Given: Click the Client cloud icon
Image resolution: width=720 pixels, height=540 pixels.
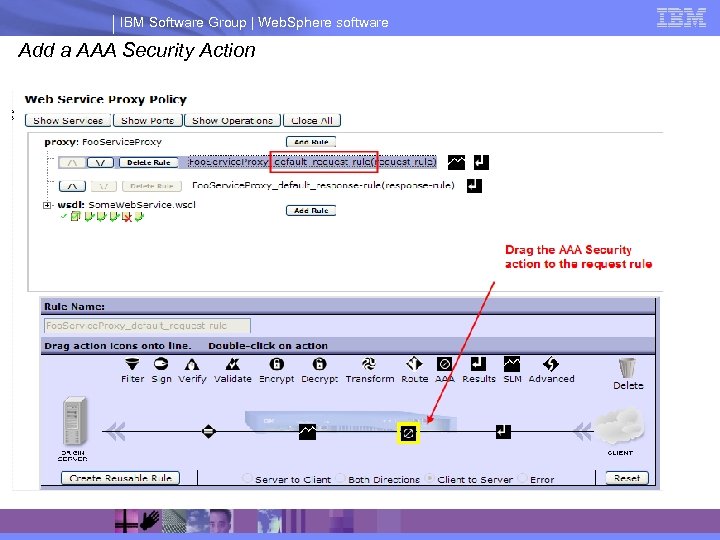Looking at the screenshot, I should point(620,425).
